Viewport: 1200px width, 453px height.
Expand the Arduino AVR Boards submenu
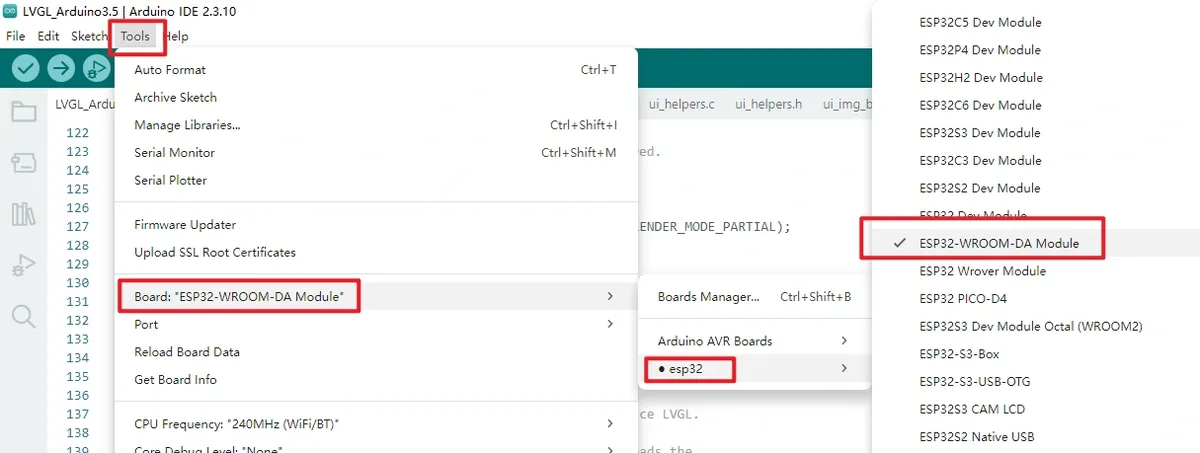755,341
